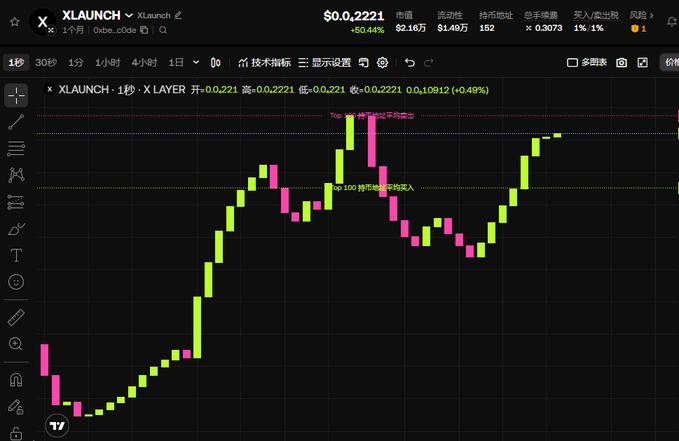
Task: Toggle stay in drawing mode pencil-lock
Action: click(16, 406)
